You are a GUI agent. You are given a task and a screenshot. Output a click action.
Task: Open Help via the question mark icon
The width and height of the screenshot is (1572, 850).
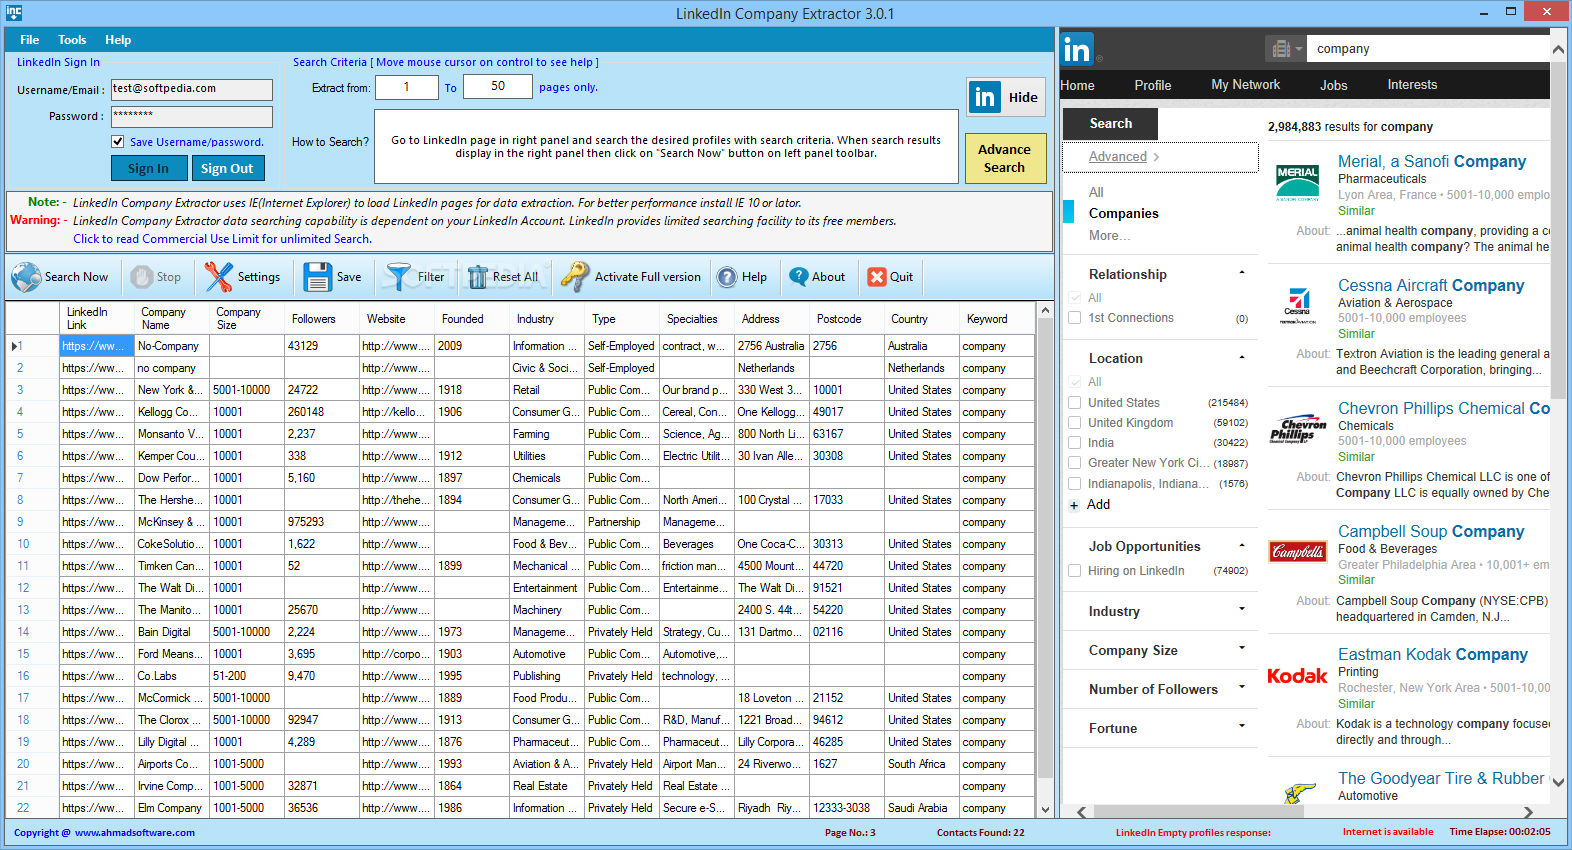tap(727, 277)
